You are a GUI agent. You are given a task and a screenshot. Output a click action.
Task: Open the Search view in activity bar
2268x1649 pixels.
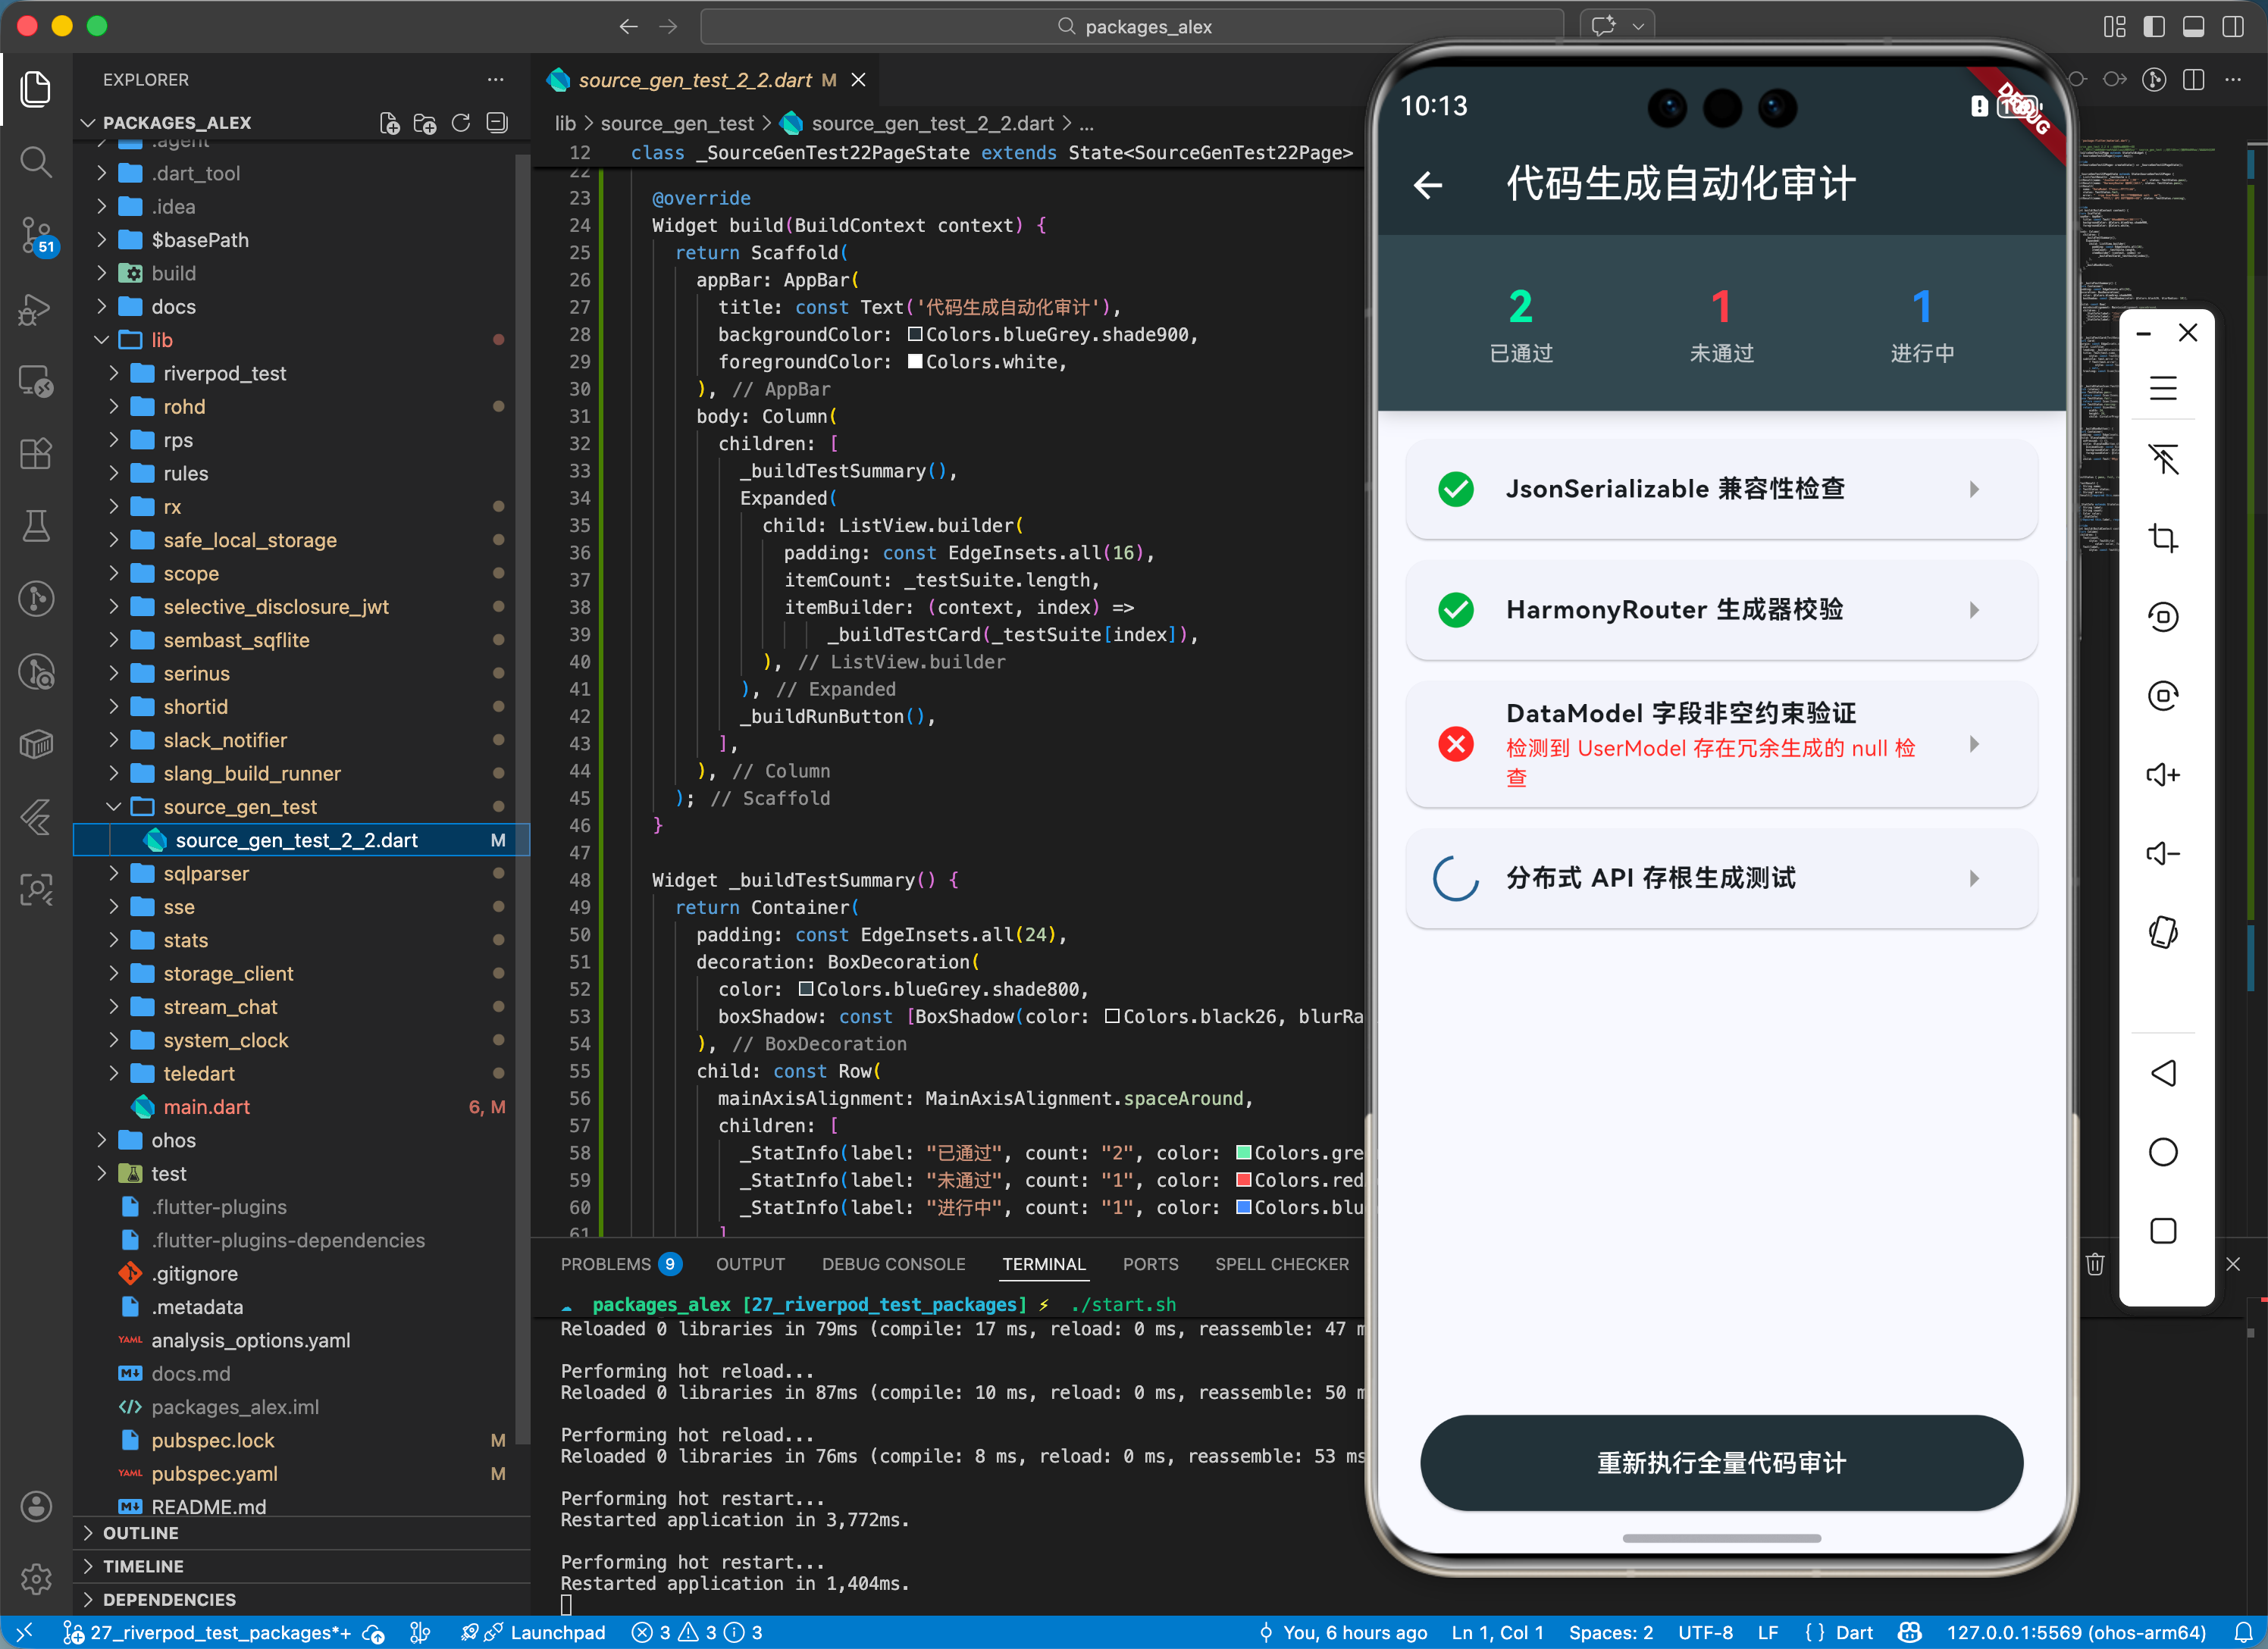(x=36, y=161)
